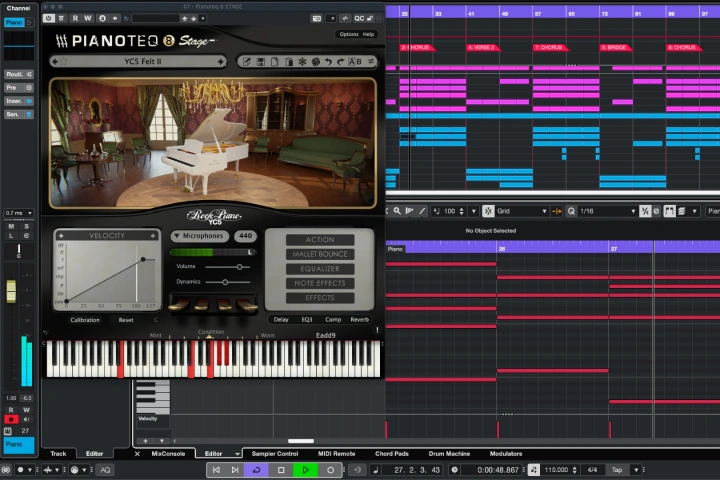Enable Read automation on plugin header
The height and width of the screenshot is (480, 720).
pyautogui.click(x=75, y=18)
